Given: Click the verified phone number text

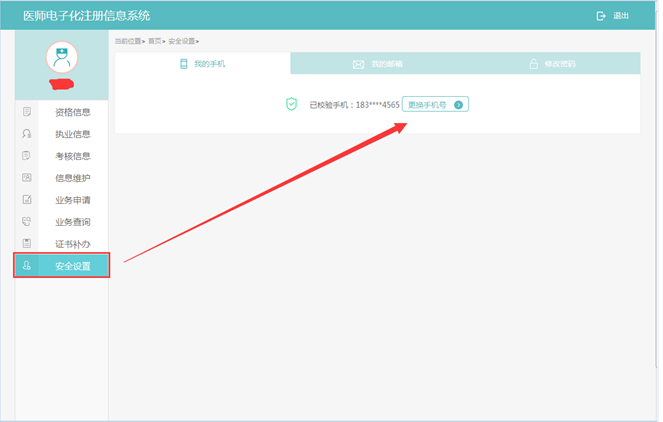Looking at the screenshot, I should tap(355, 105).
